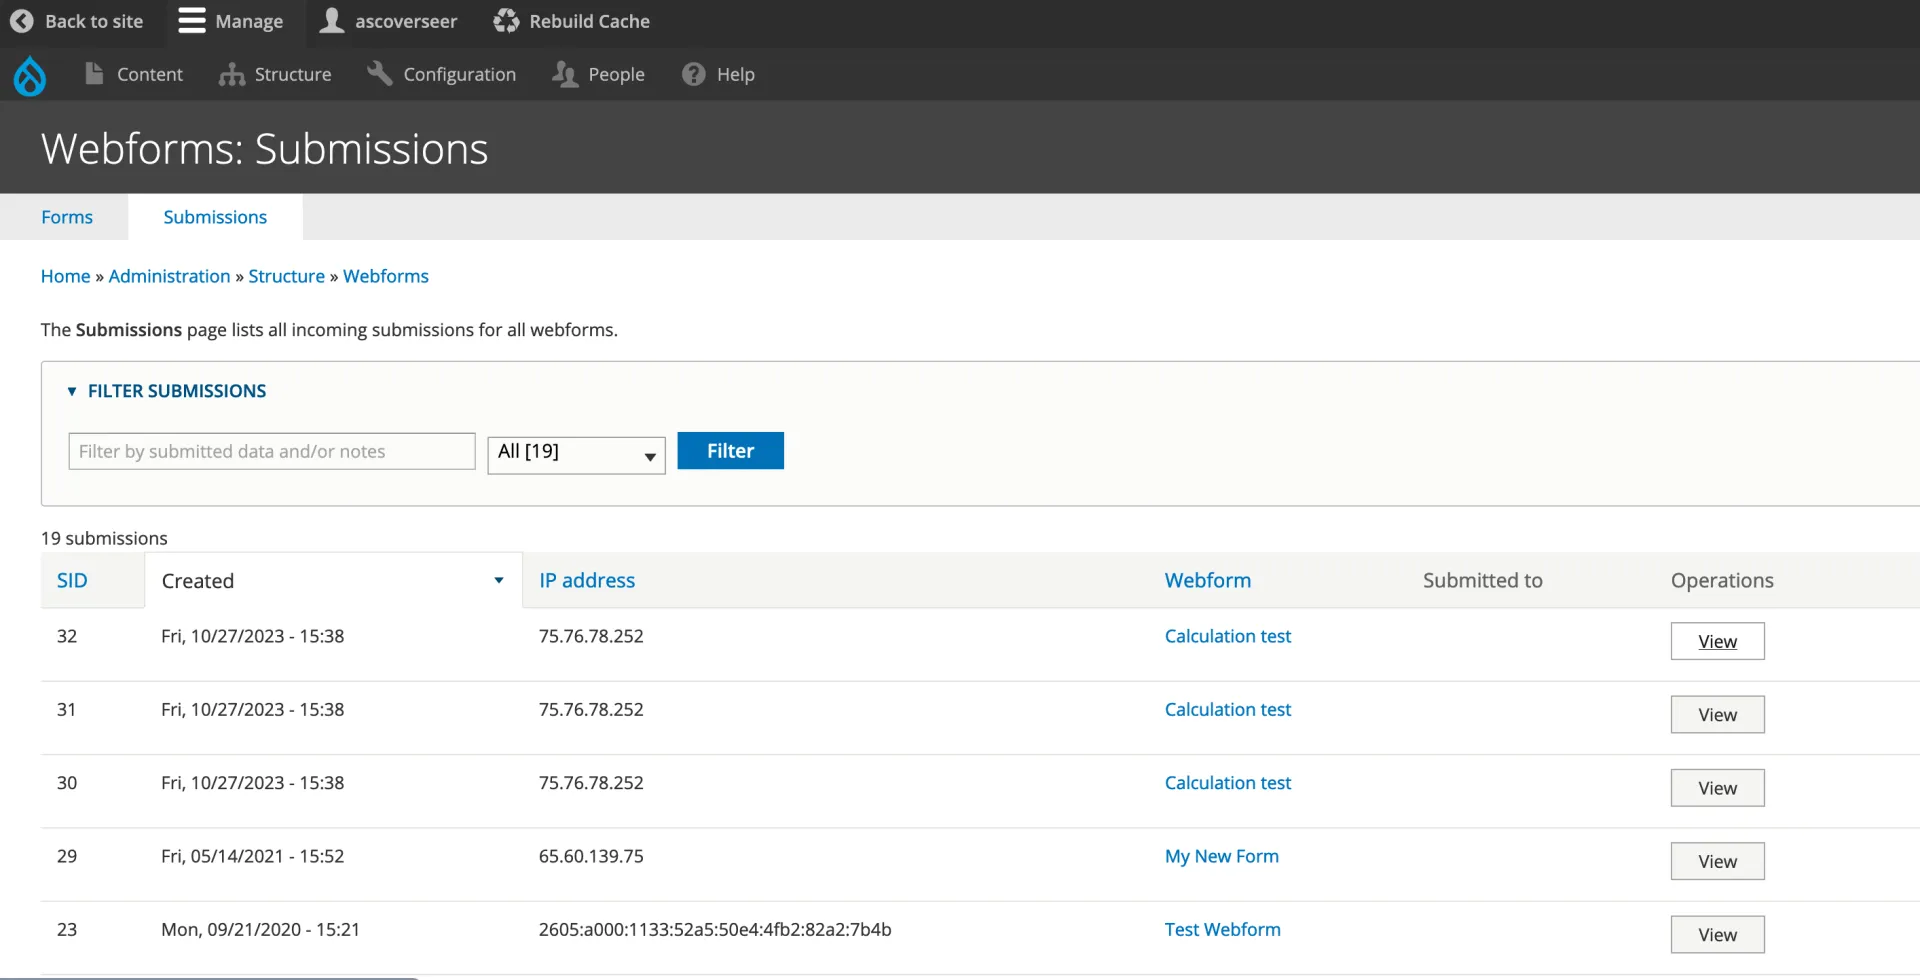Click the date Mon, 09/21/2020 - 15:21
1920x980 pixels.
(x=260, y=929)
